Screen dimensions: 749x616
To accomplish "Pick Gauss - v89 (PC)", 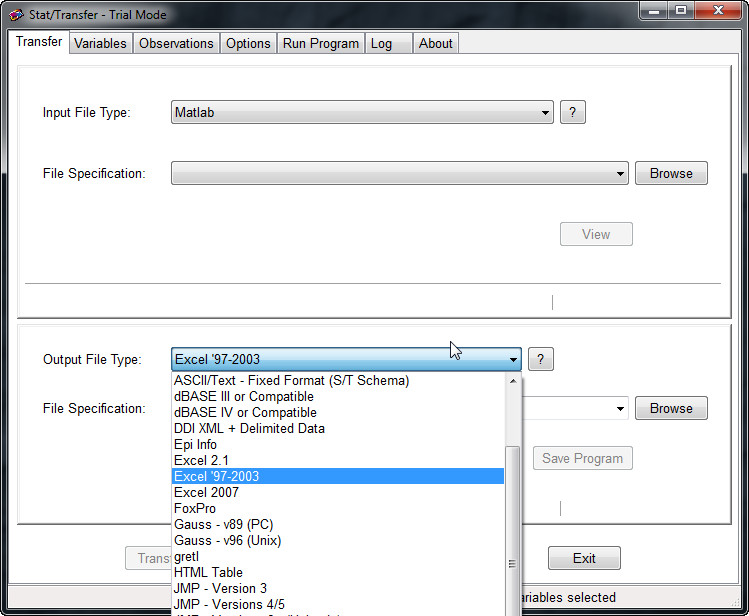I will [x=338, y=524].
